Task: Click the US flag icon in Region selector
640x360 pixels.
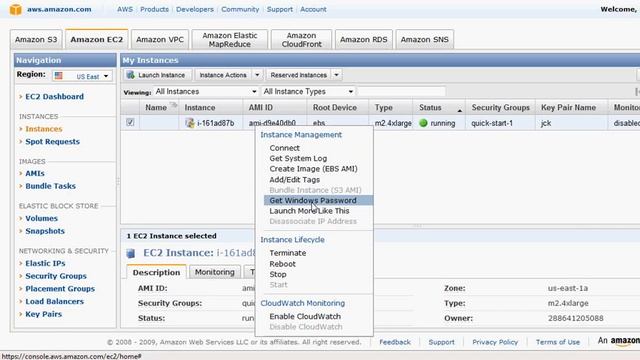Action: pyautogui.click(x=59, y=76)
